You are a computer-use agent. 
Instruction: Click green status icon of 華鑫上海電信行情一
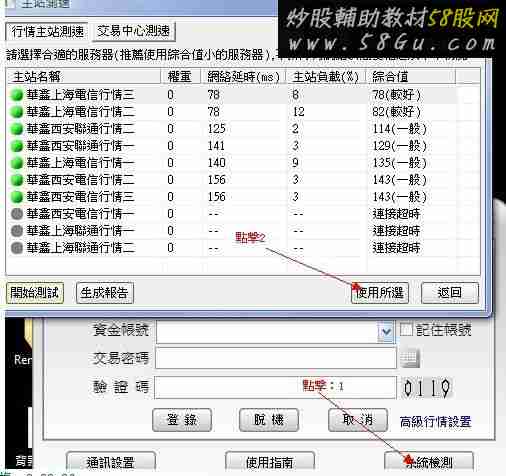click(x=16, y=163)
